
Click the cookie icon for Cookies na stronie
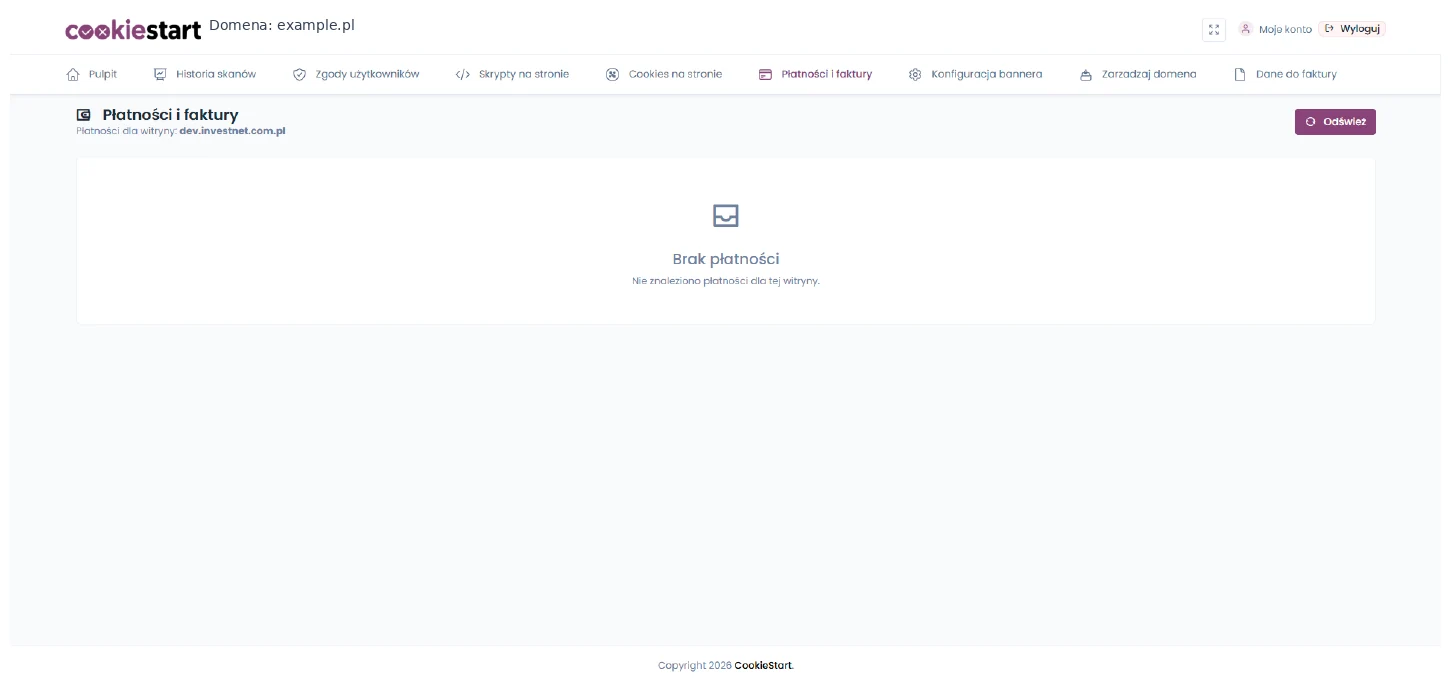point(612,74)
